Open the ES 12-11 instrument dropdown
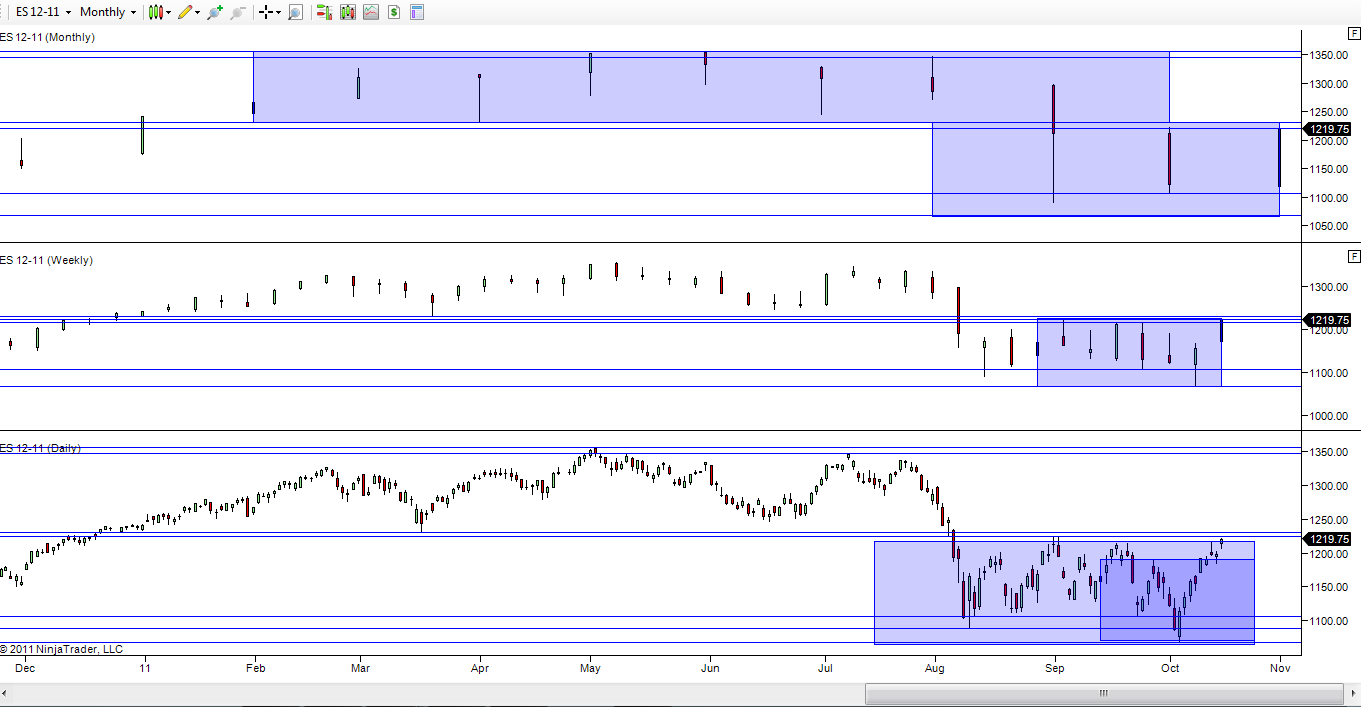 tap(43, 12)
